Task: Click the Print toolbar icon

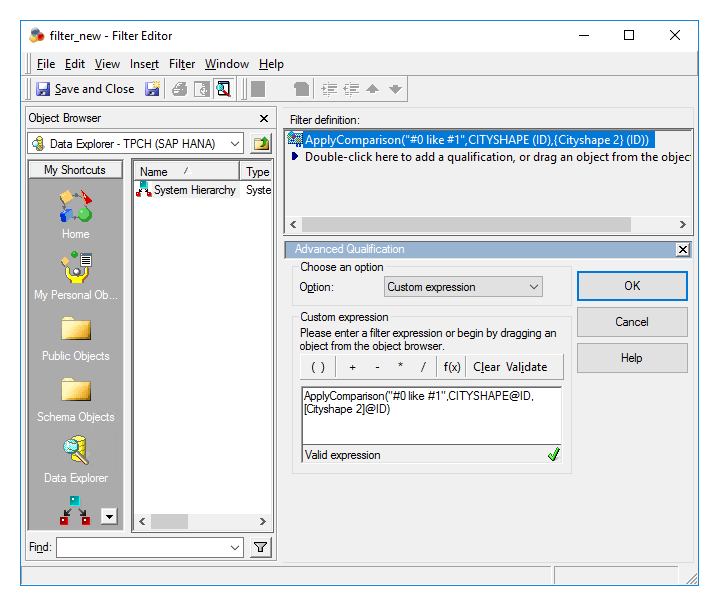Action: (x=180, y=89)
